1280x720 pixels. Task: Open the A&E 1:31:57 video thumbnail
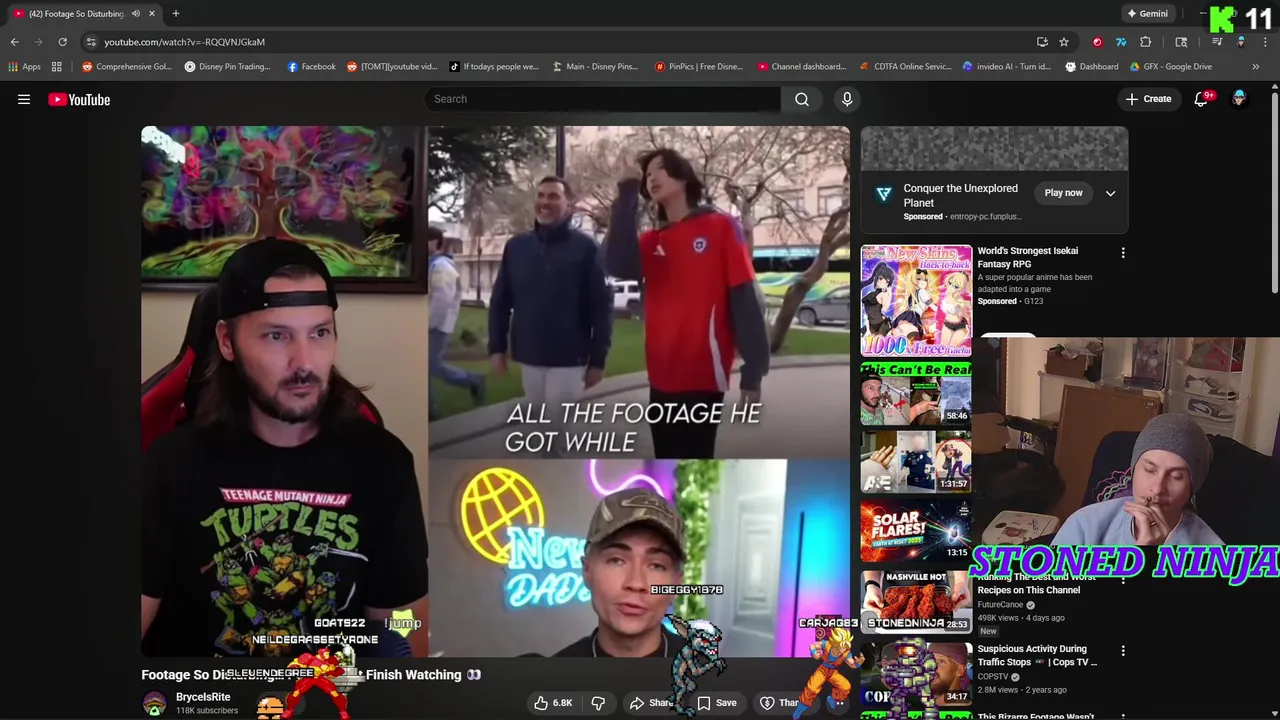916,461
